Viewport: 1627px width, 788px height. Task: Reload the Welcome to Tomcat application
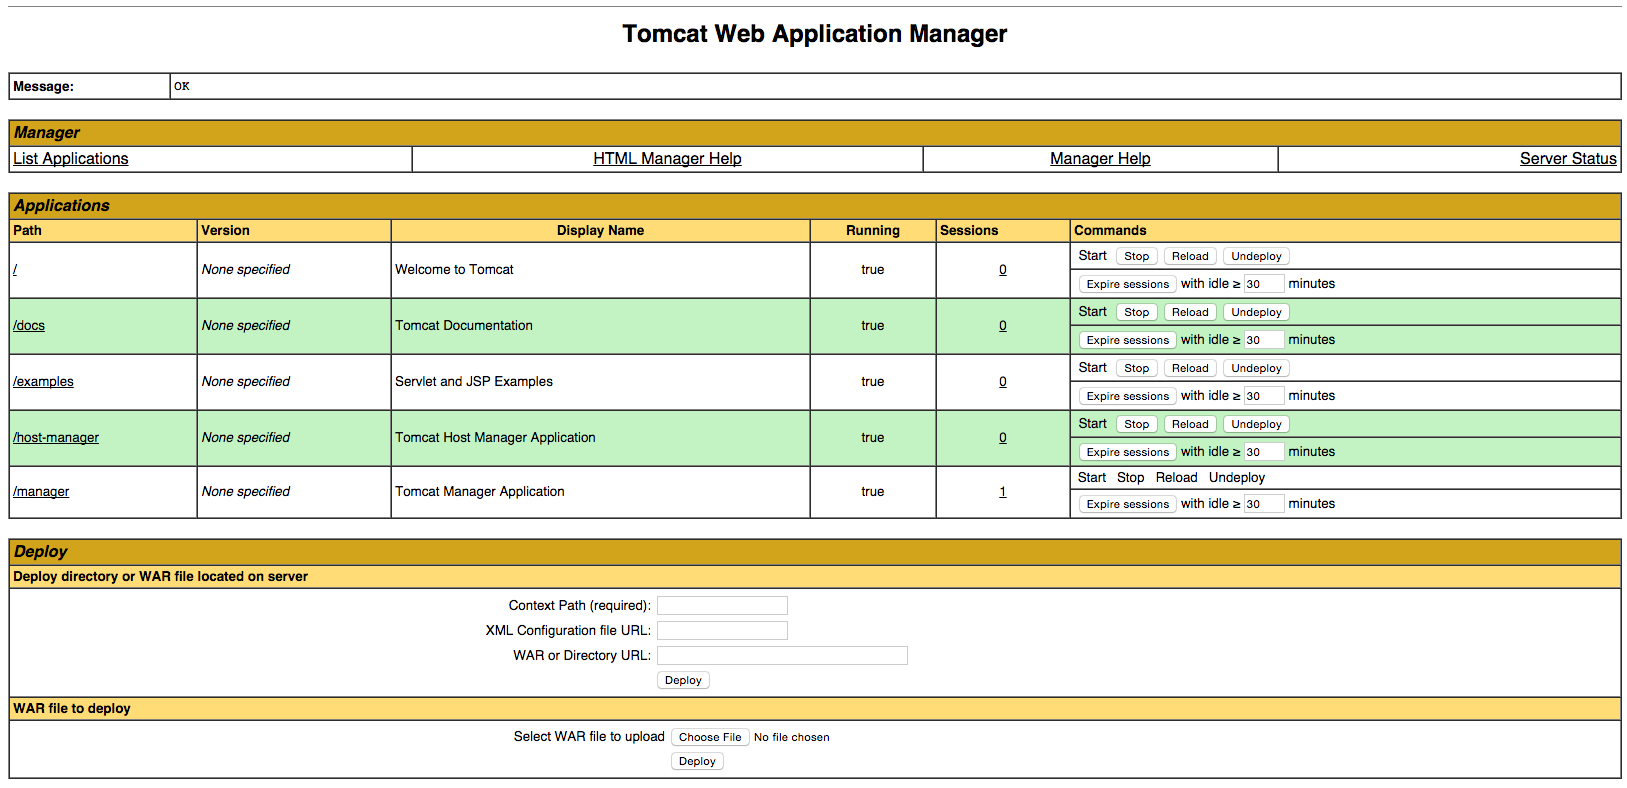pyautogui.click(x=1190, y=257)
